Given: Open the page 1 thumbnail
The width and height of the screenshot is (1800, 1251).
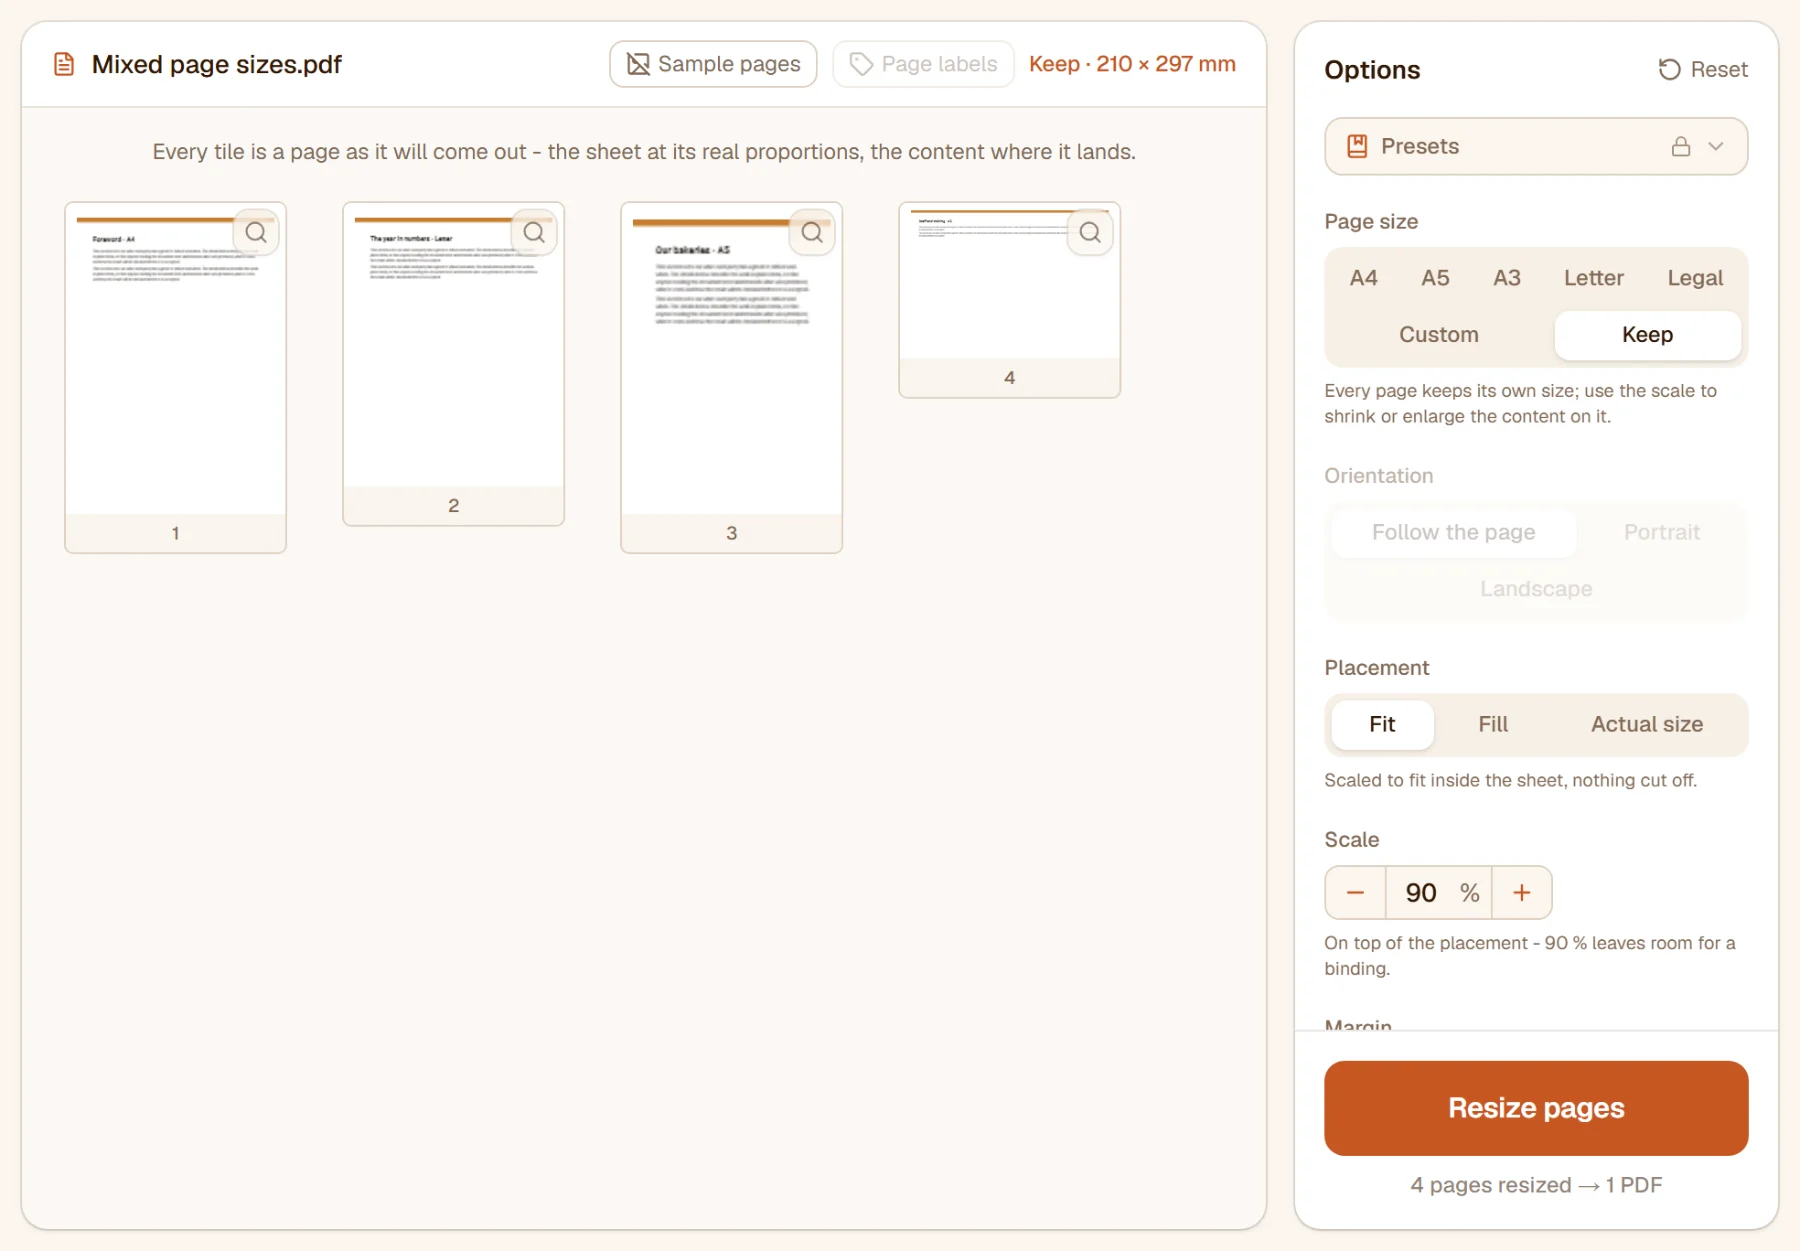Looking at the screenshot, I should click(175, 377).
